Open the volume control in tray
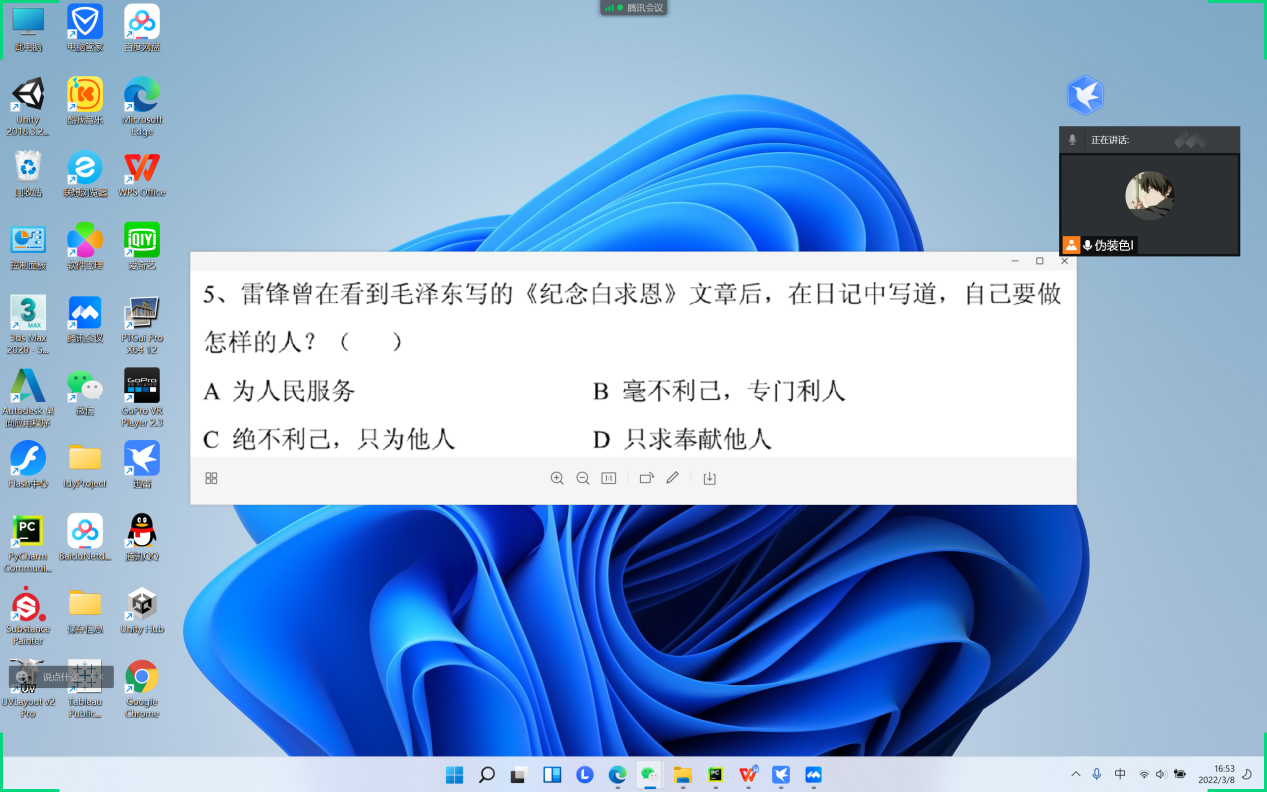The width and height of the screenshot is (1267, 792). coord(1161,774)
